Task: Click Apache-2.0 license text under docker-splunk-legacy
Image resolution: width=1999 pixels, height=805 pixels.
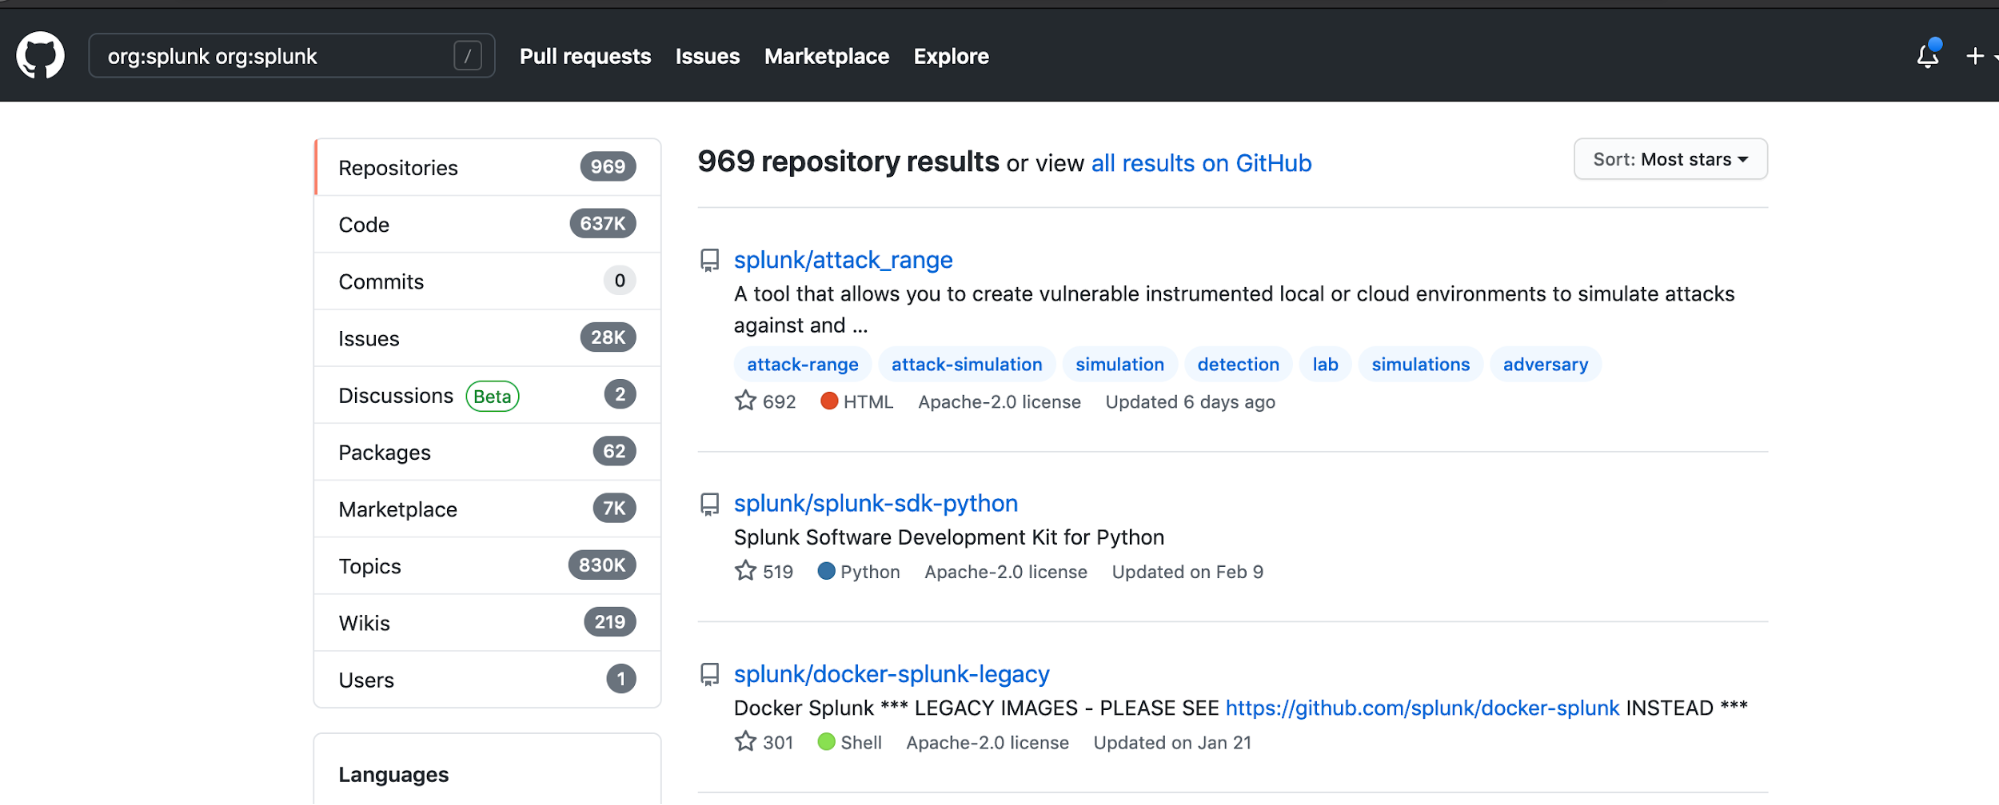Action: 987,743
